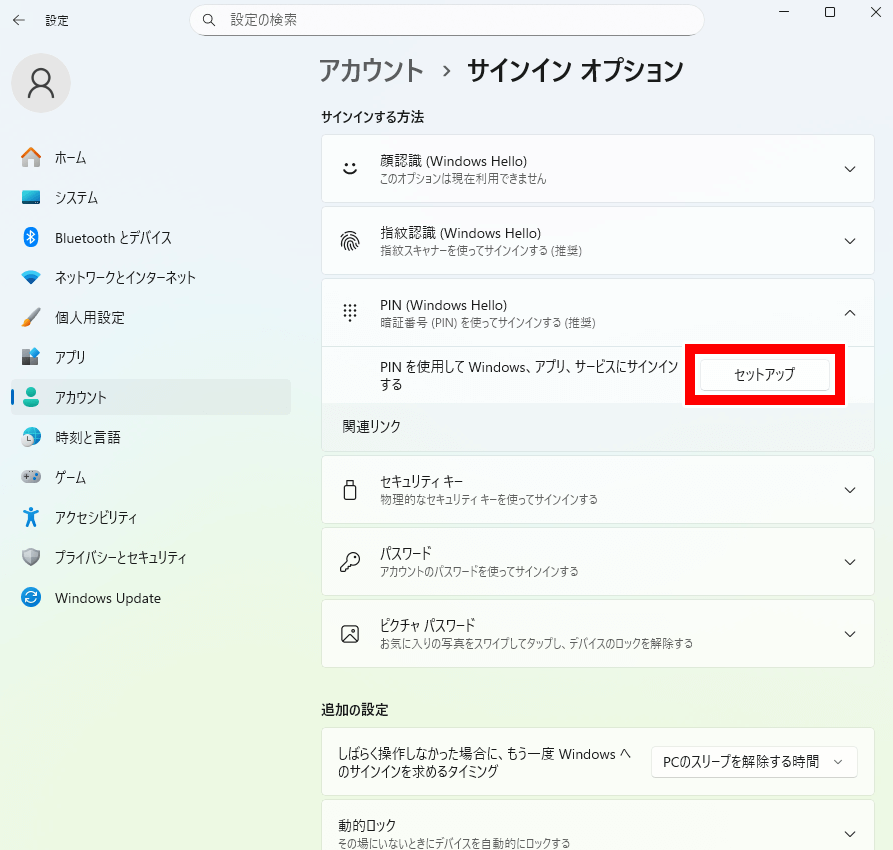Open the Windows Update icon
The image size is (893, 850).
click(31, 598)
